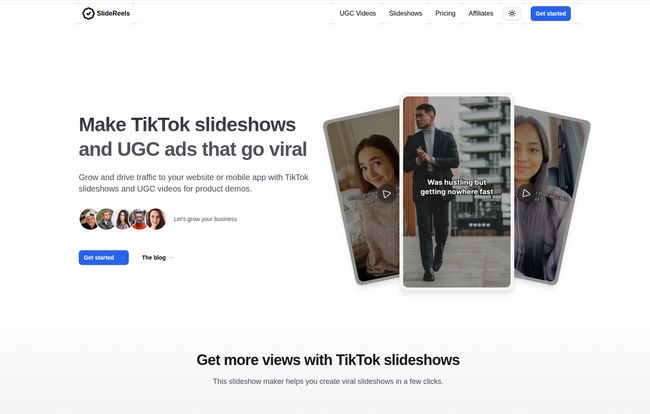The width and height of the screenshot is (650, 414).
Task: Play the right video card
Action: 526,193
